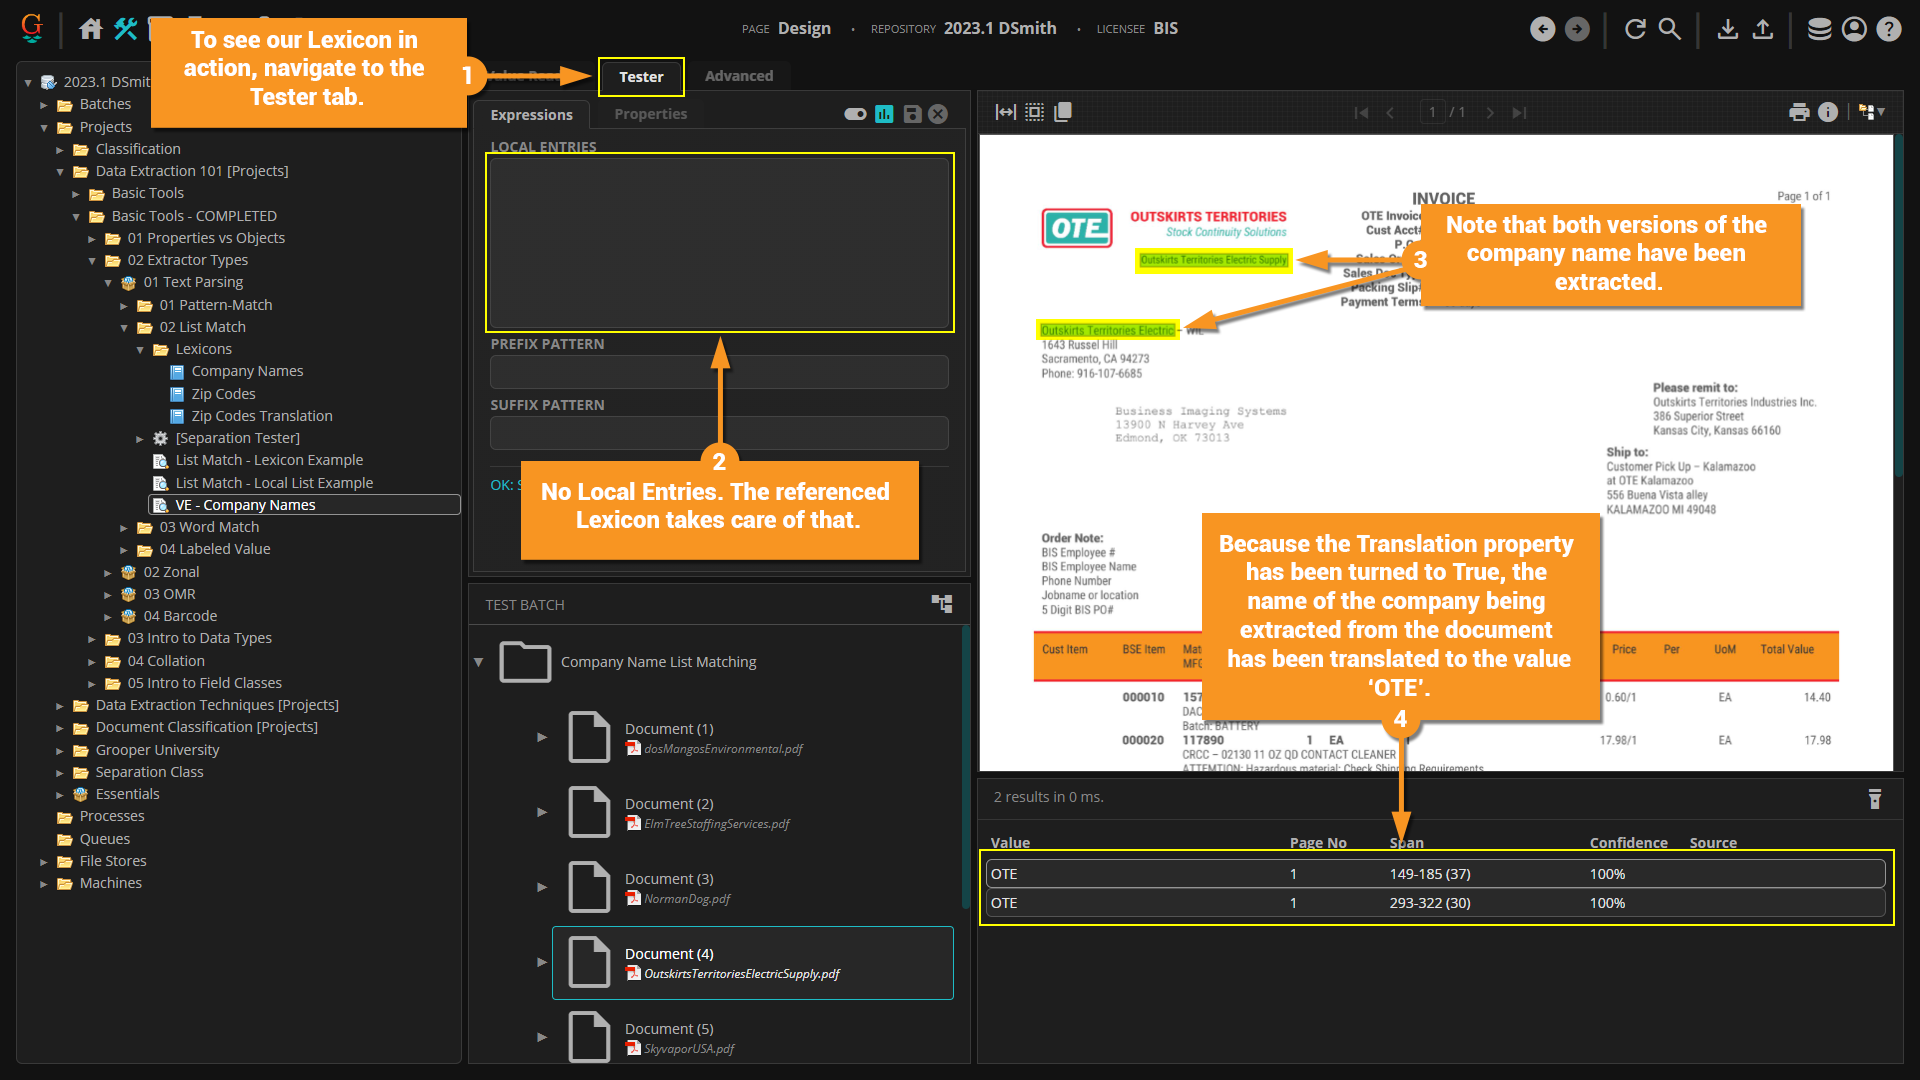The height and width of the screenshot is (1080, 1920).
Task: Switch to the Advanced tab
Action: pyautogui.click(x=738, y=76)
